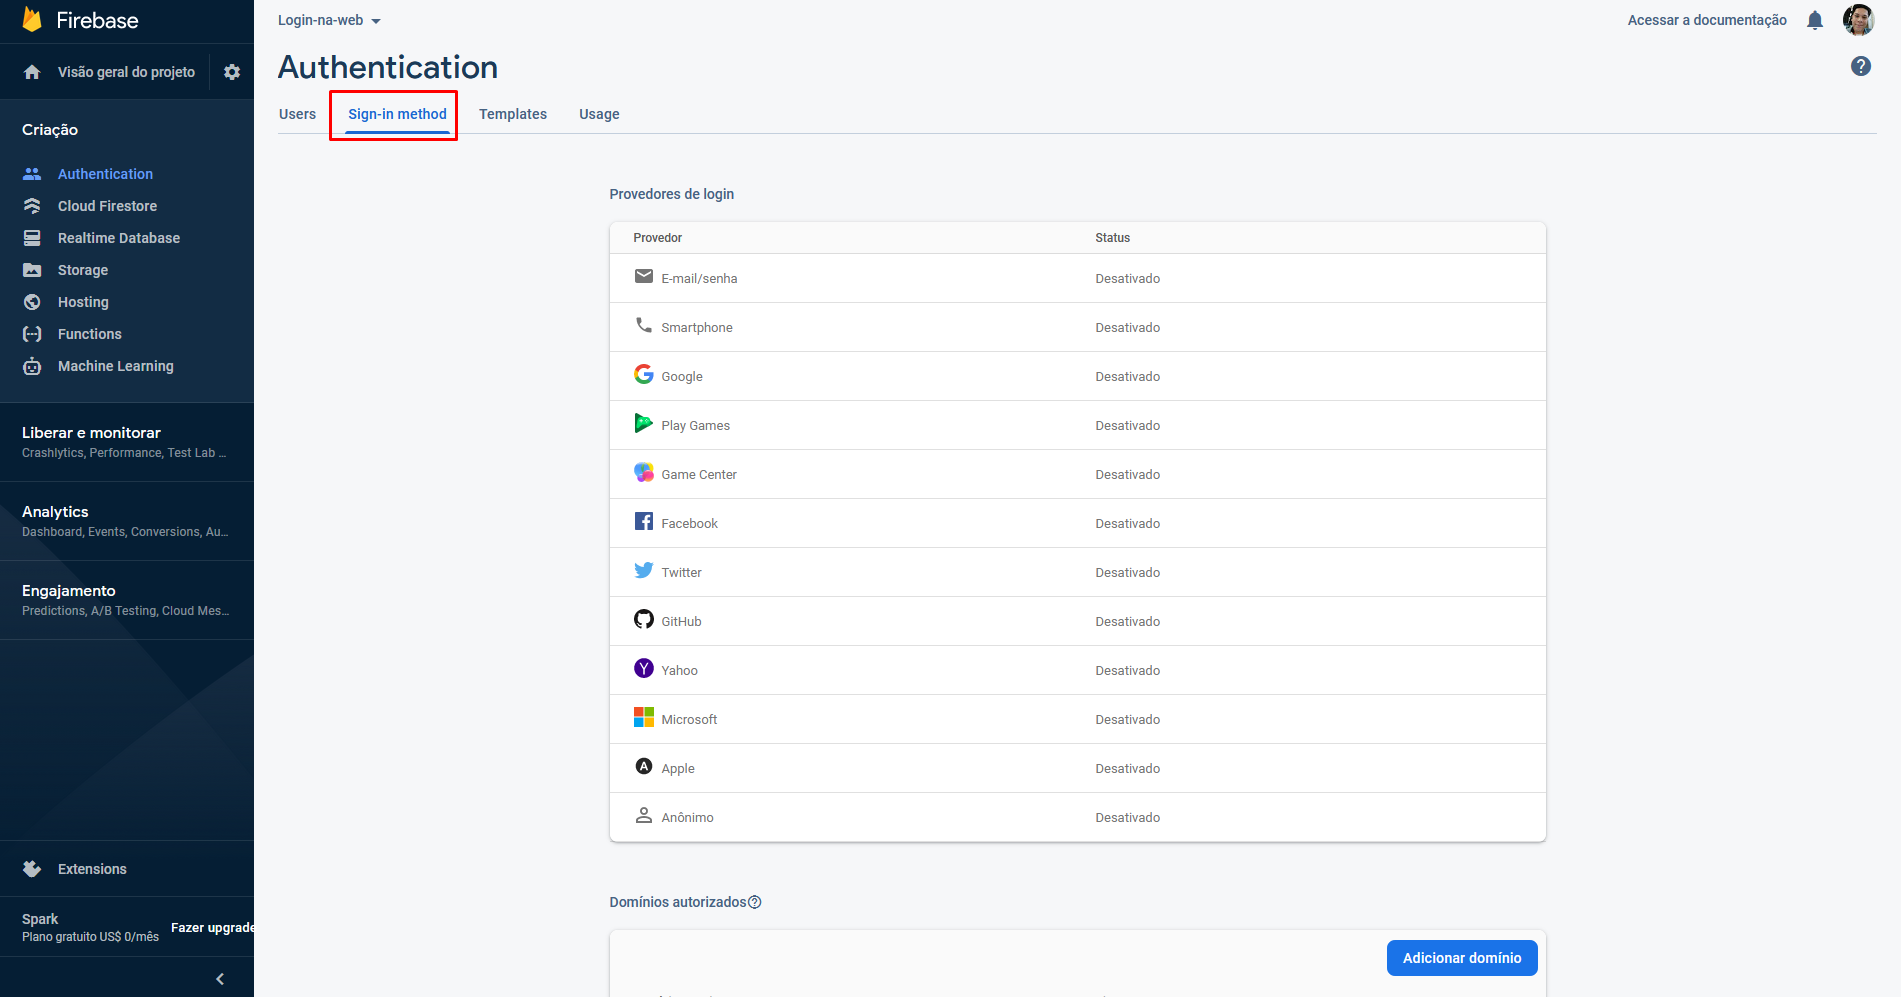Open Machine Learning from sidebar
The image size is (1901, 997).
coord(116,366)
